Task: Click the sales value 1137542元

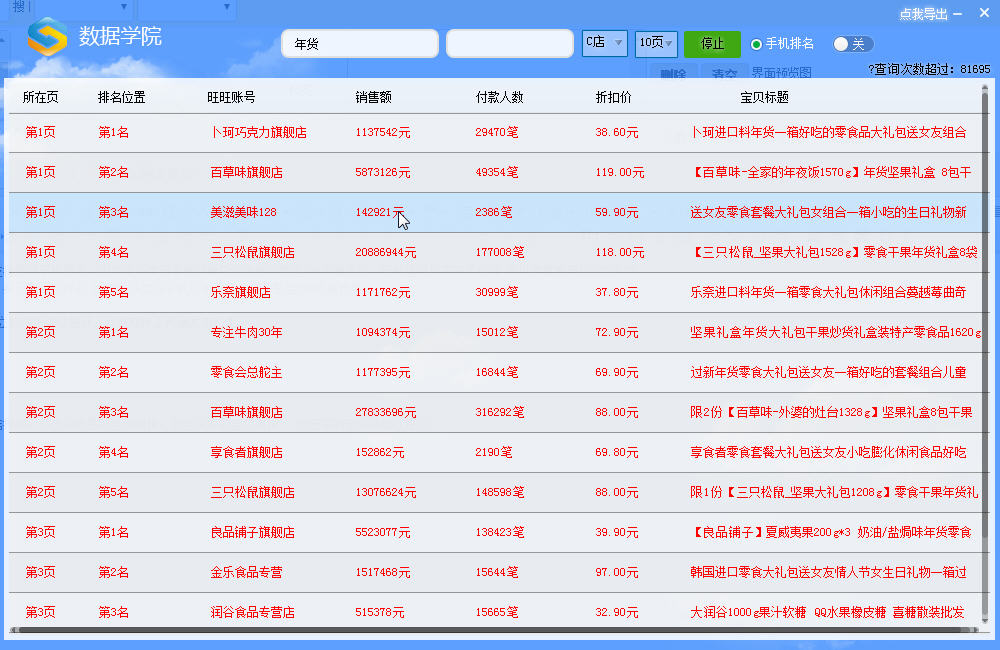Action: tap(383, 132)
